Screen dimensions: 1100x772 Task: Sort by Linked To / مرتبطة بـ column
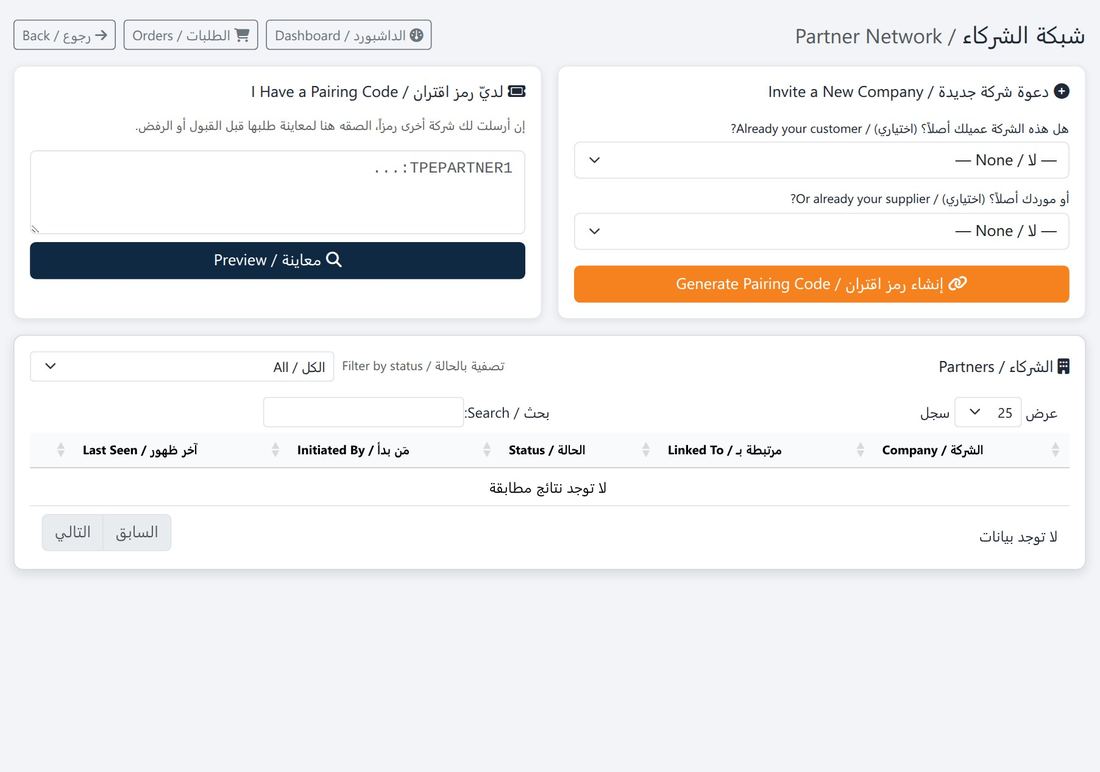(x=763, y=451)
